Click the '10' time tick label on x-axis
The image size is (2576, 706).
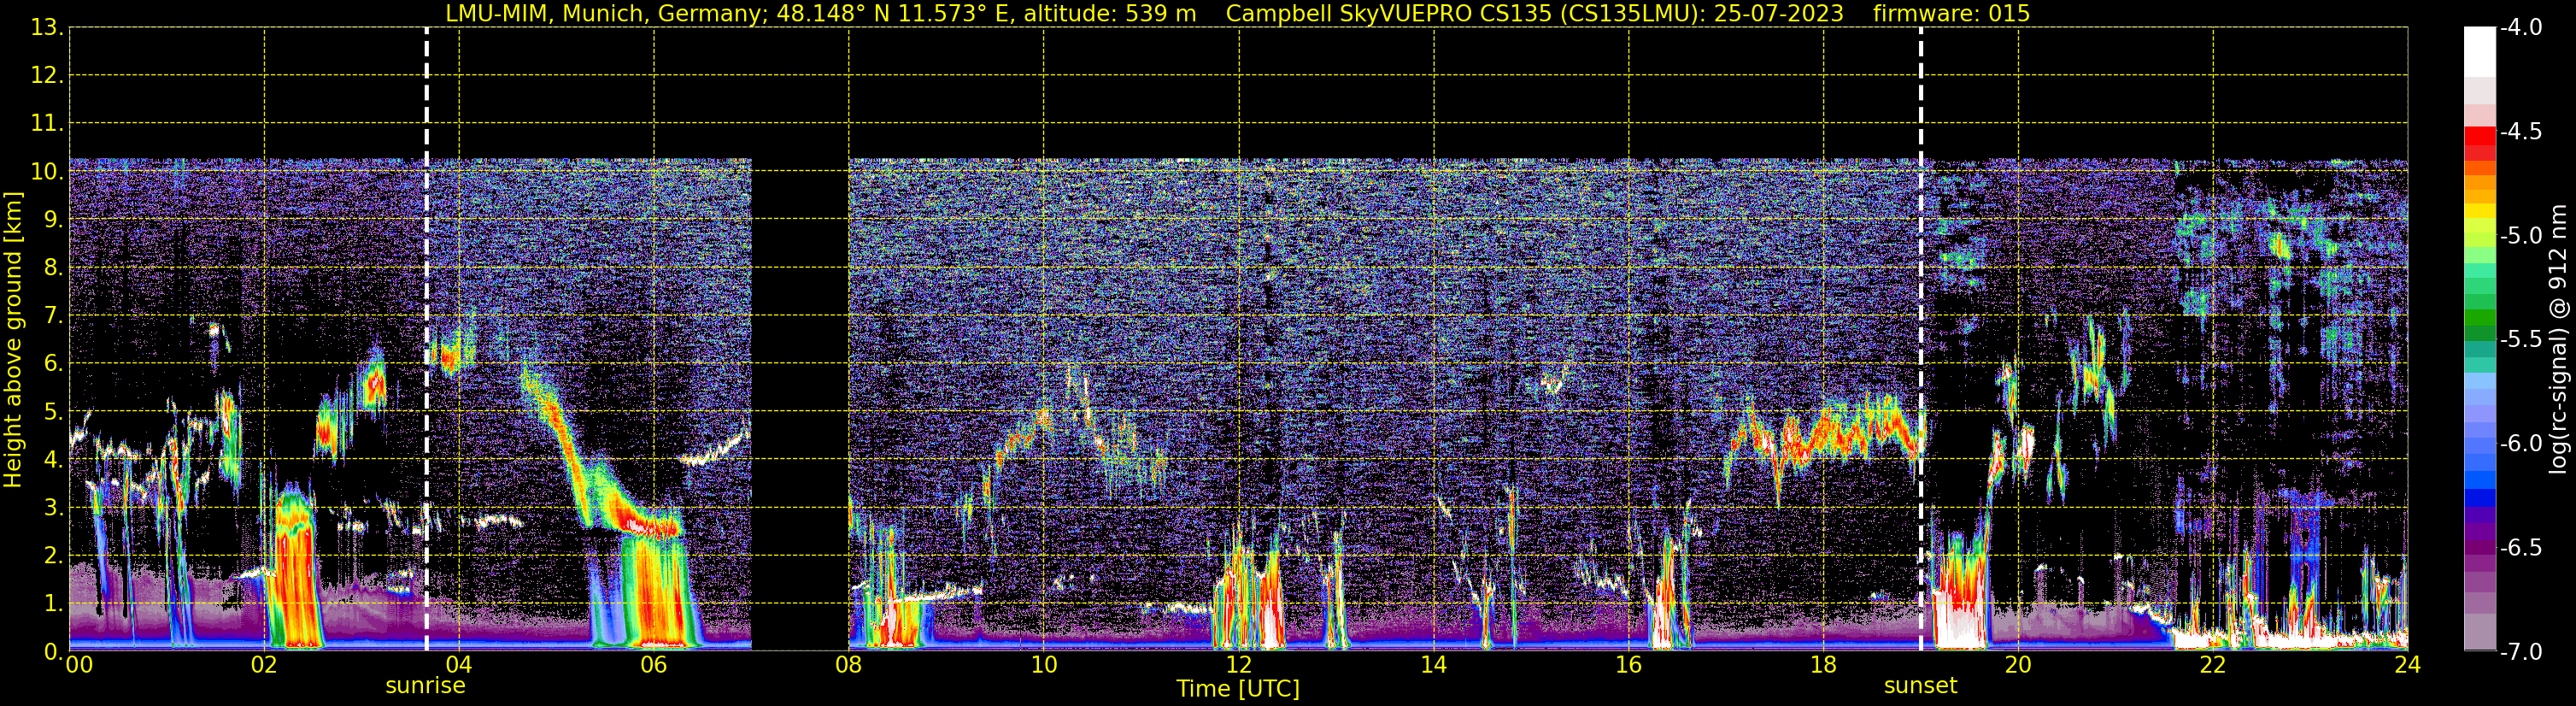[1044, 665]
